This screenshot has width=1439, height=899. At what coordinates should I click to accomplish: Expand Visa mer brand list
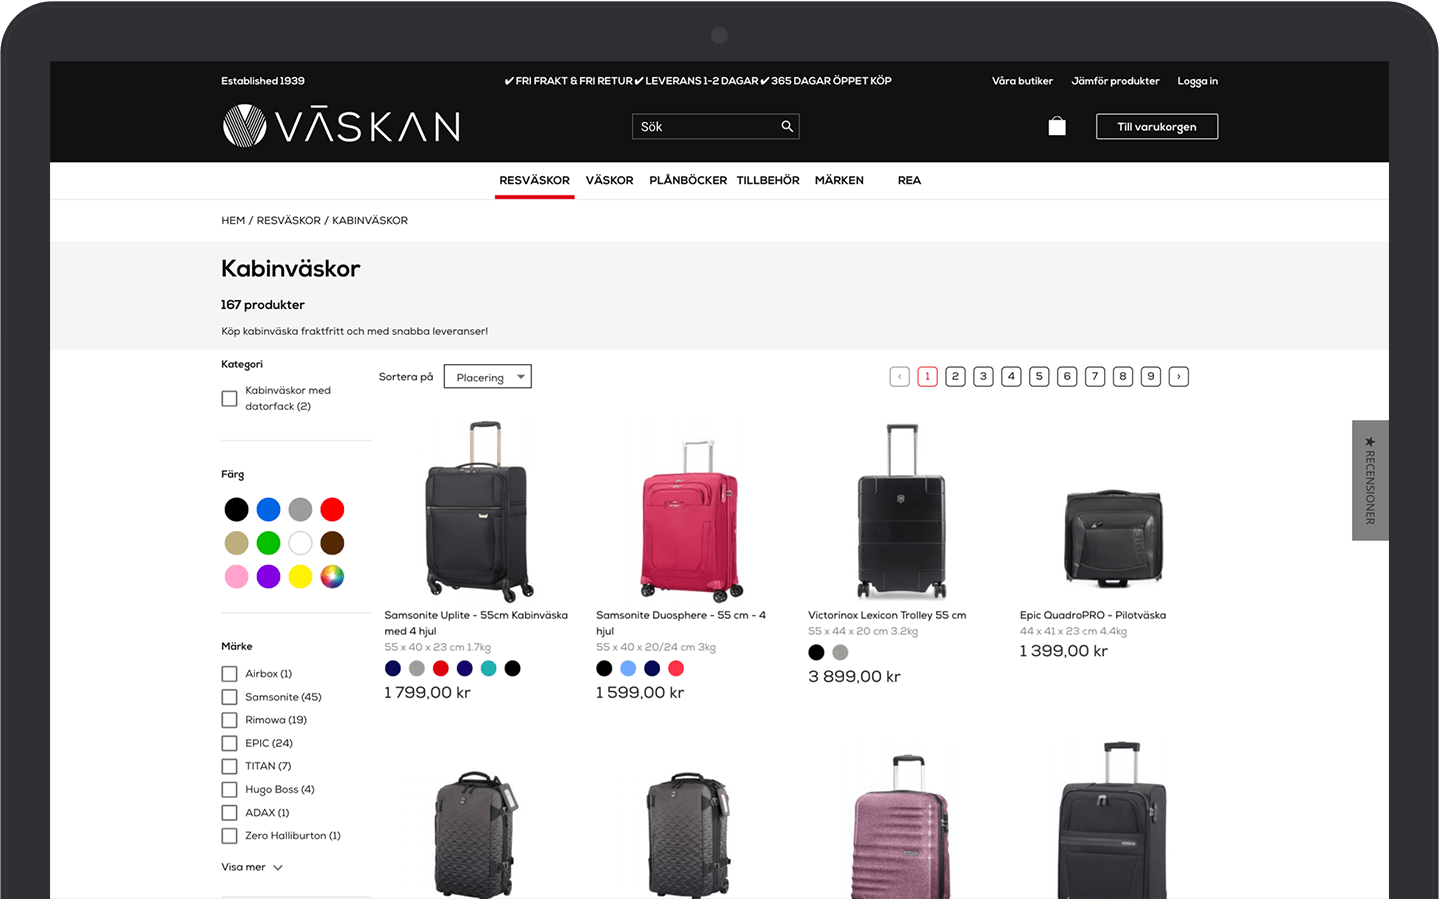pos(252,867)
